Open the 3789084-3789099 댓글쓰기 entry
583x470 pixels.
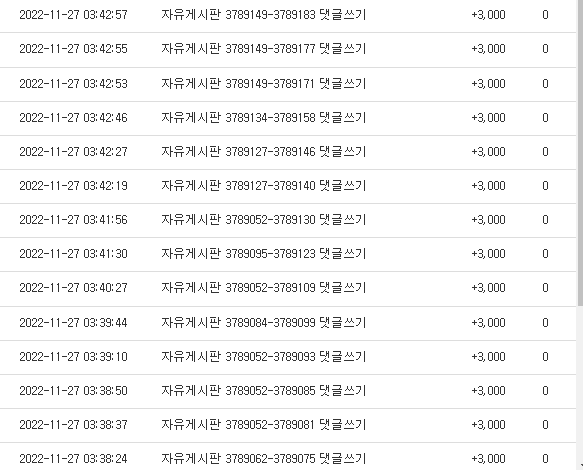click(264, 322)
